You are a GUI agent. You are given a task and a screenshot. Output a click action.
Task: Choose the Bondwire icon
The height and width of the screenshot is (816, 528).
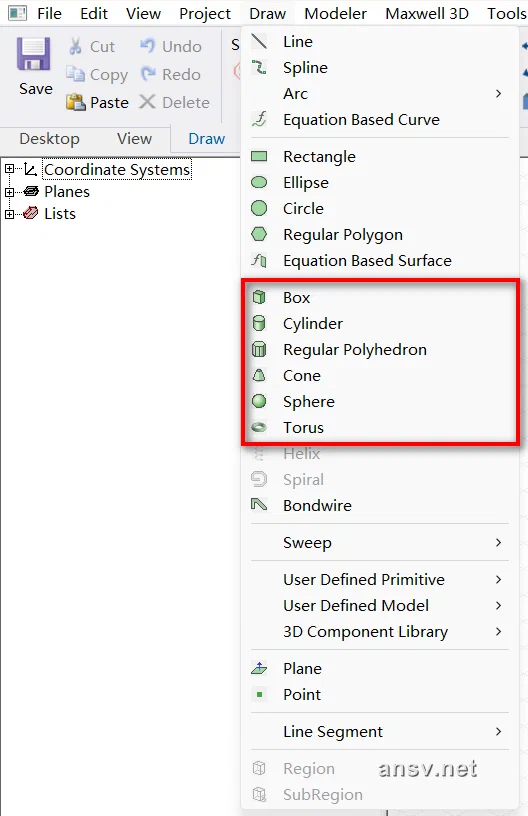259,504
